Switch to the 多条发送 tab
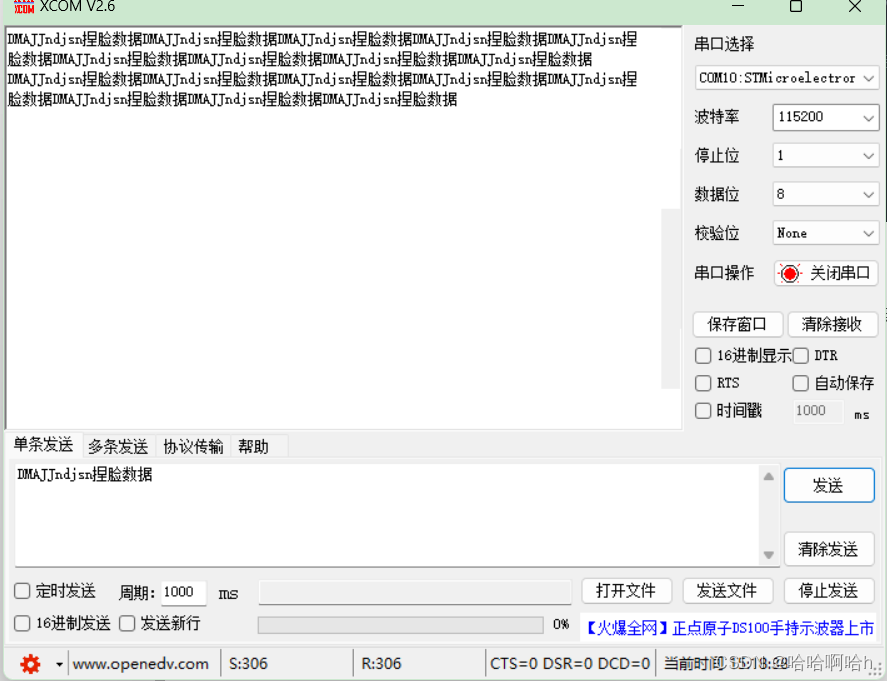The image size is (887, 681). tap(117, 446)
